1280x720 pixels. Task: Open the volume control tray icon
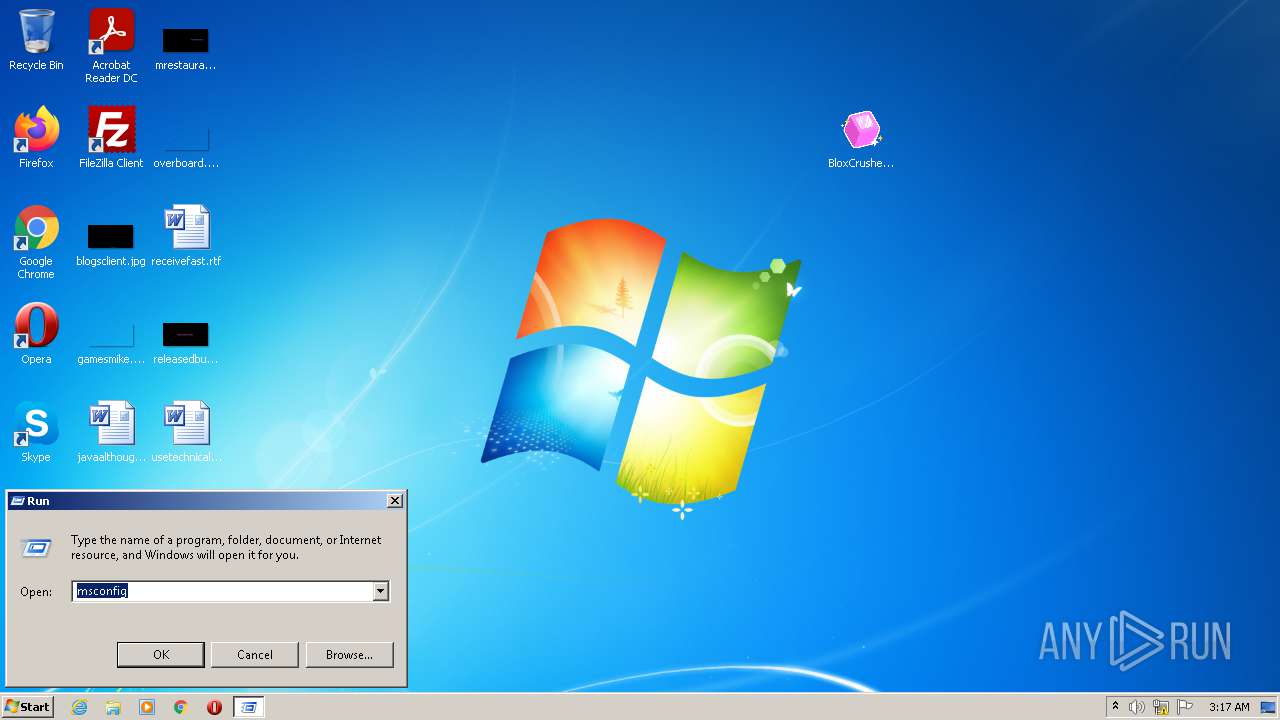coord(1137,707)
